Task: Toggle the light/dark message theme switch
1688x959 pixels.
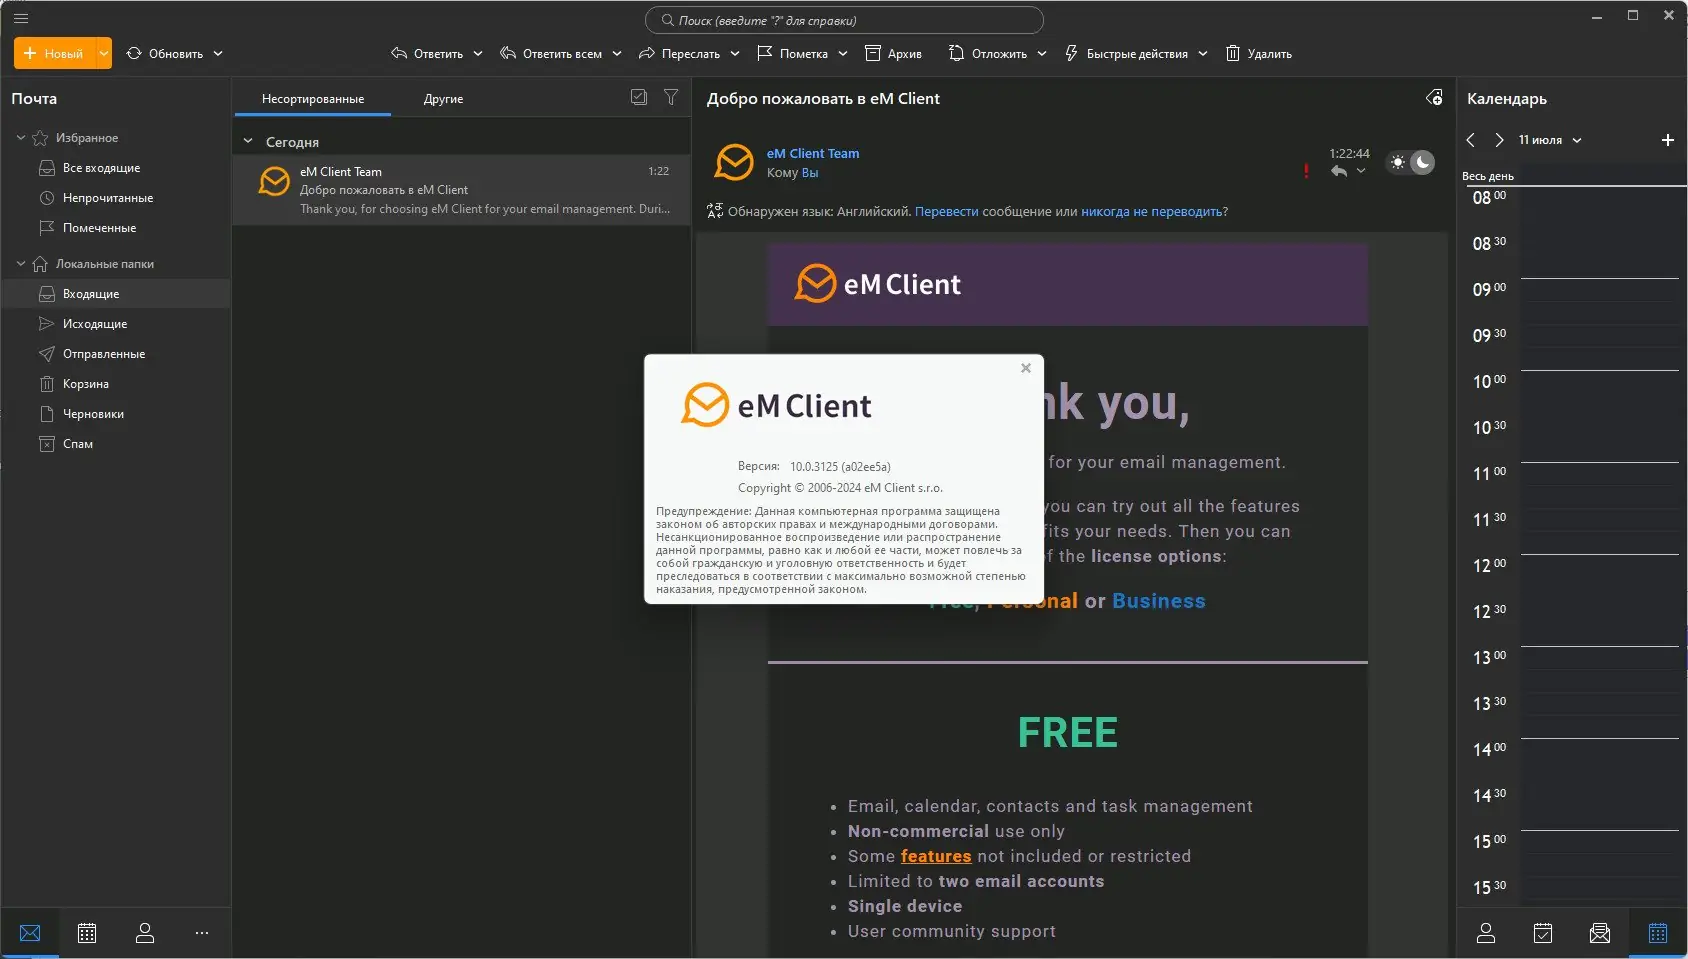Action: pyautogui.click(x=1411, y=162)
